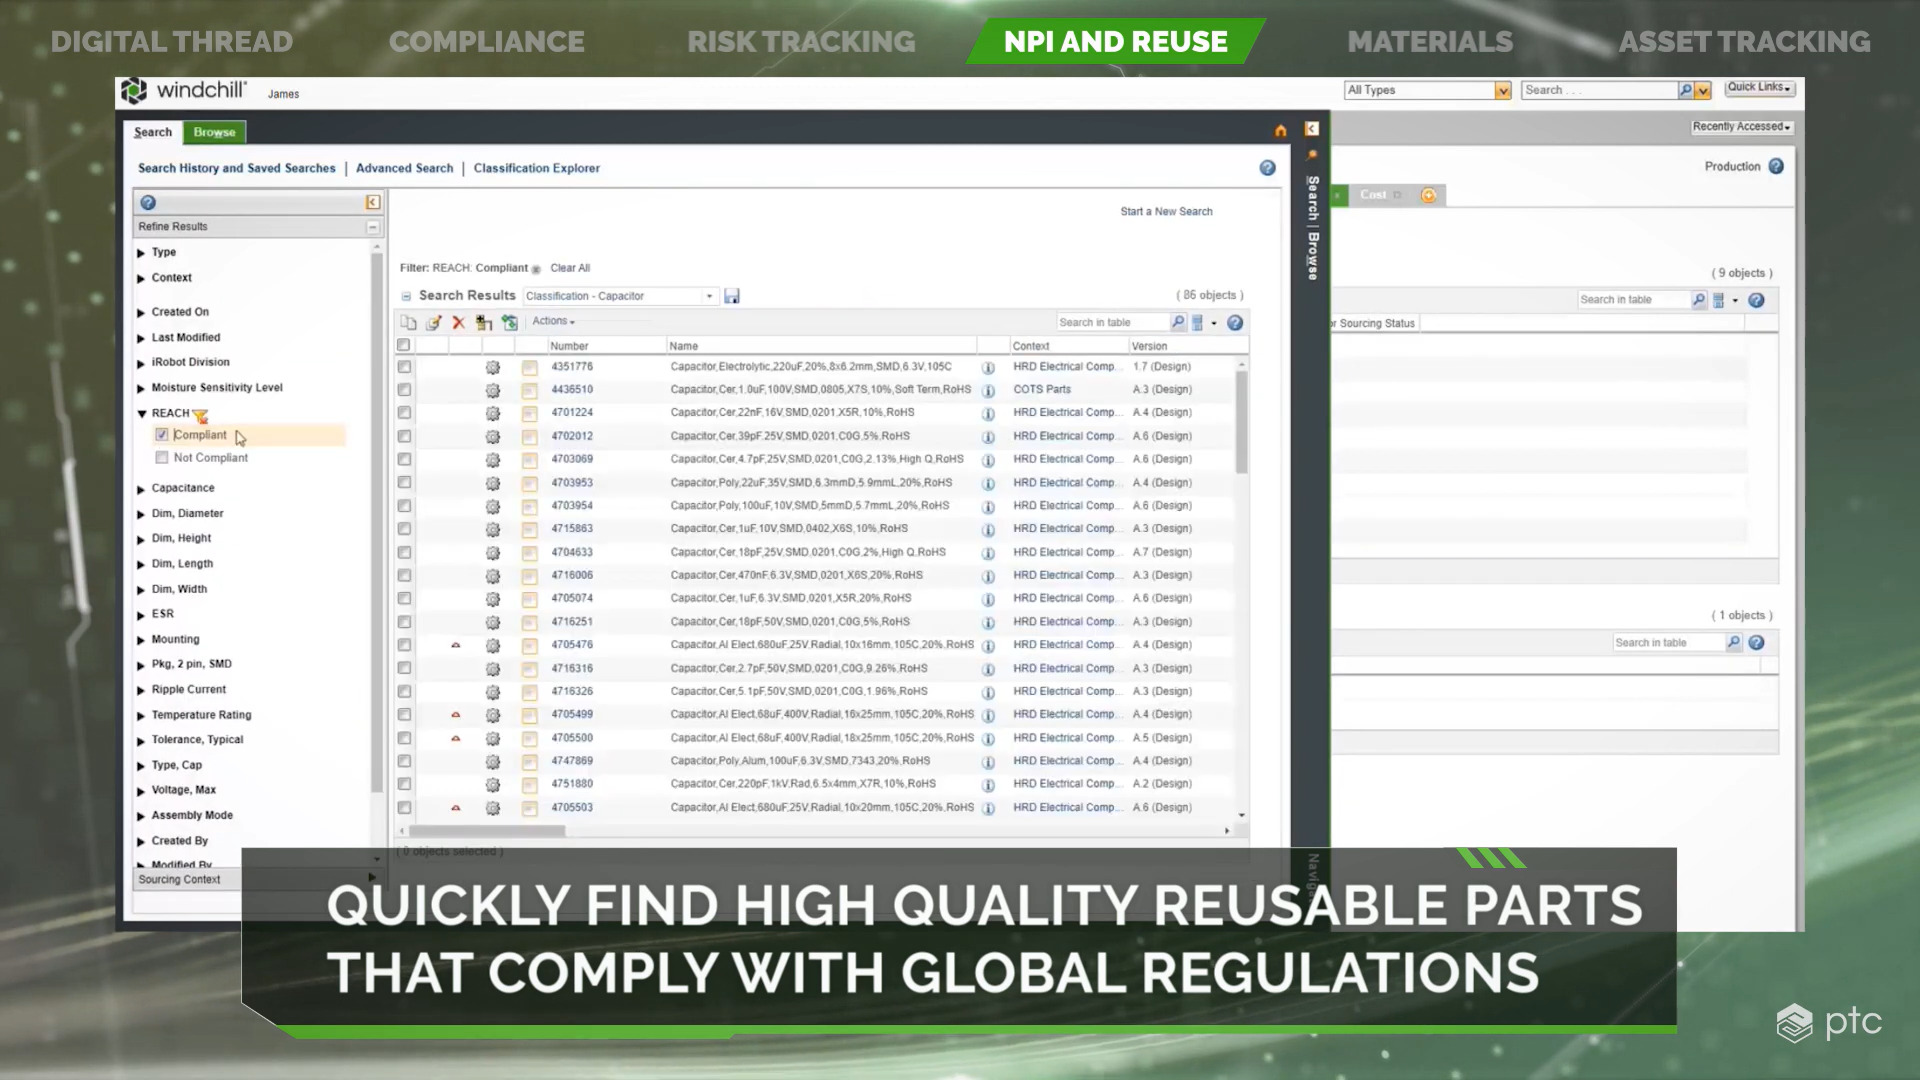The width and height of the screenshot is (1920, 1080).
Task: Remove the REACH Compliant filter chip icon
Action: point(536,269)
